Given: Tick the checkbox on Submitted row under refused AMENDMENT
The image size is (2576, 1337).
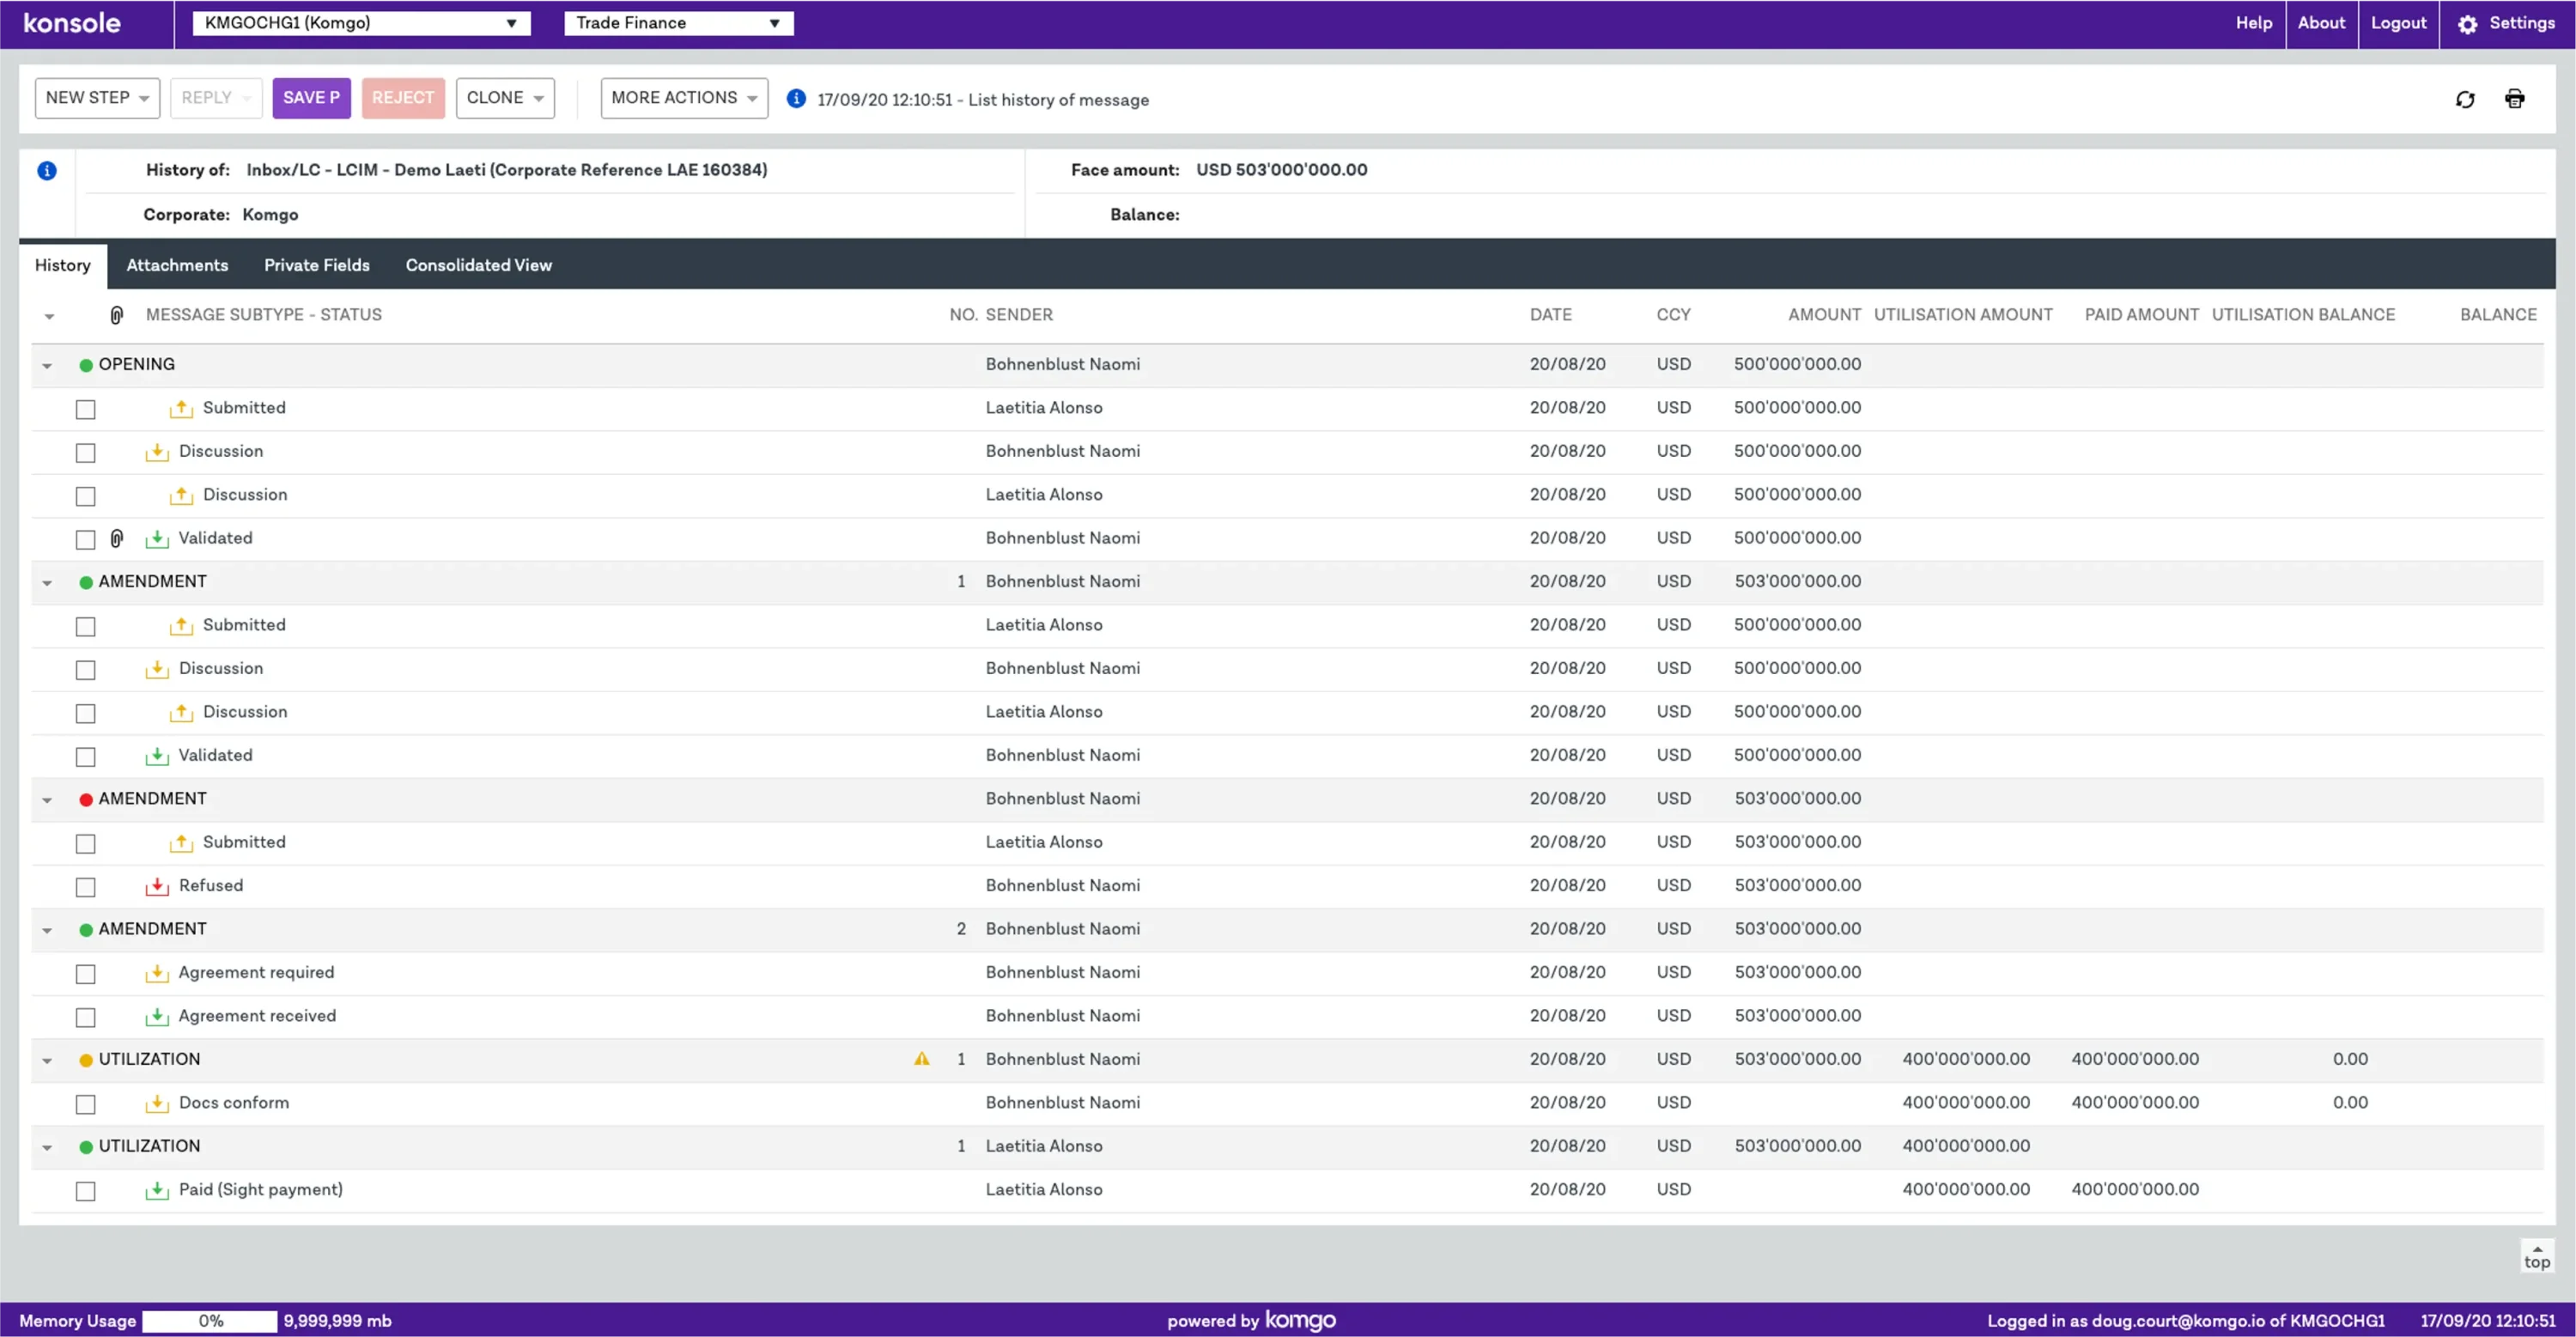Looking at the screenshot, I should pyautogui.click(x=86, y=844).
